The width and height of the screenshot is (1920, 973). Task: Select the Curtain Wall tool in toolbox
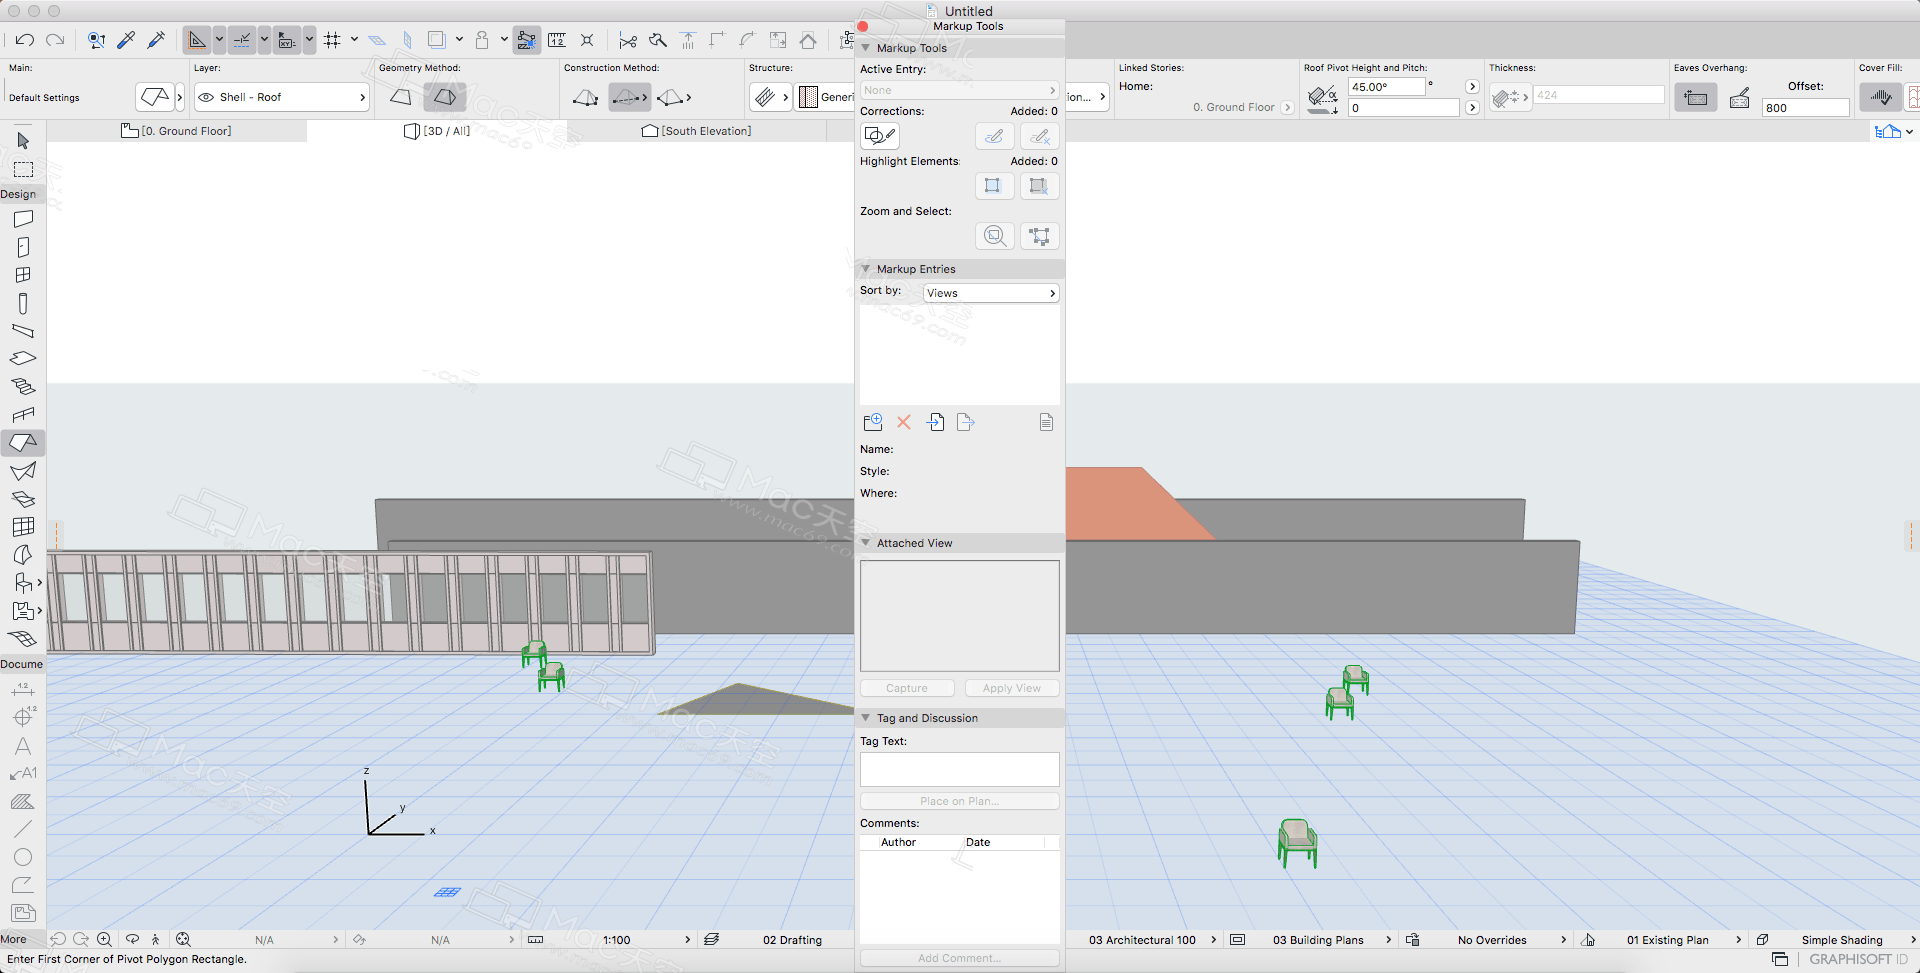click(23, 526)
